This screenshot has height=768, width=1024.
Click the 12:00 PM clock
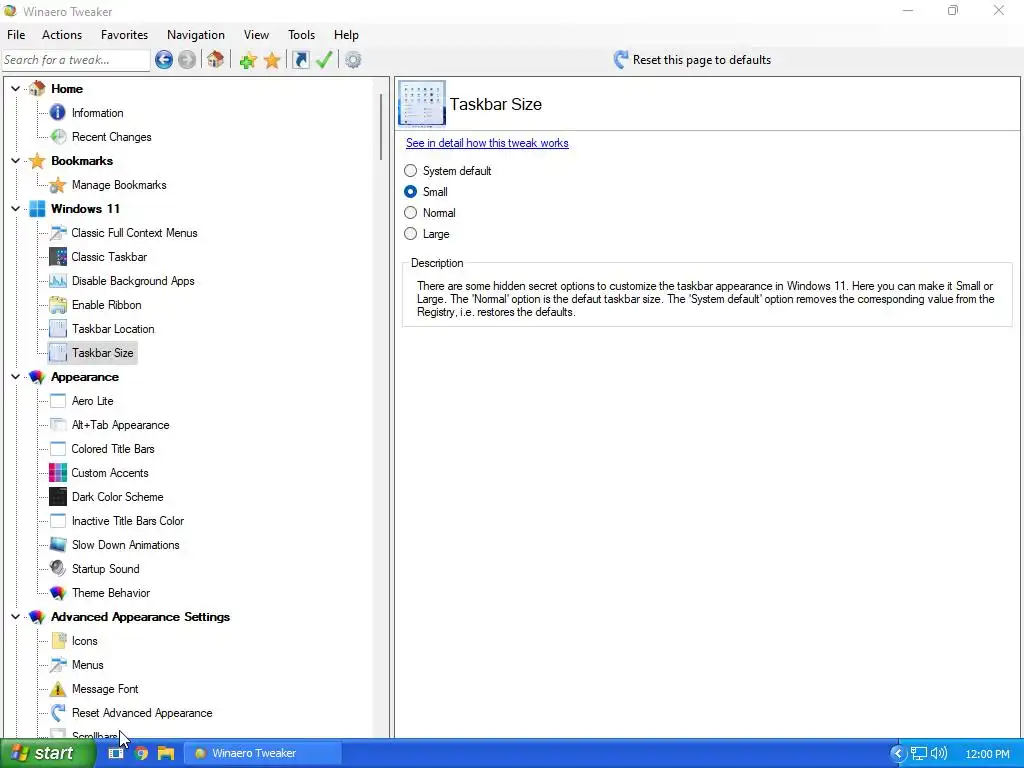(x=987, y=754)
